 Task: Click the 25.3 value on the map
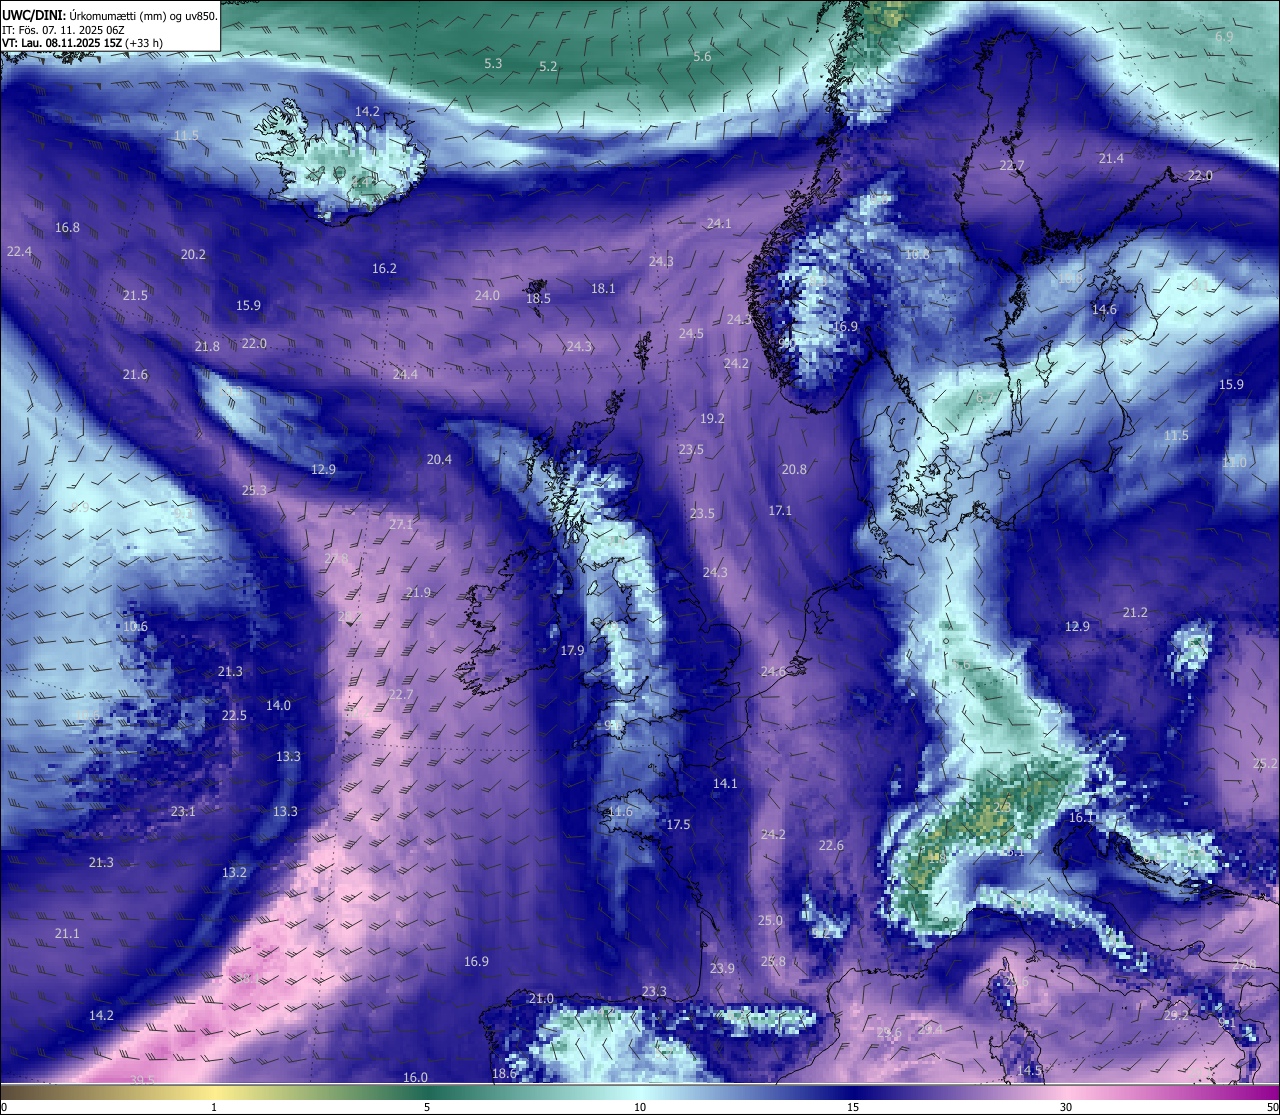(x=254, y=491)
